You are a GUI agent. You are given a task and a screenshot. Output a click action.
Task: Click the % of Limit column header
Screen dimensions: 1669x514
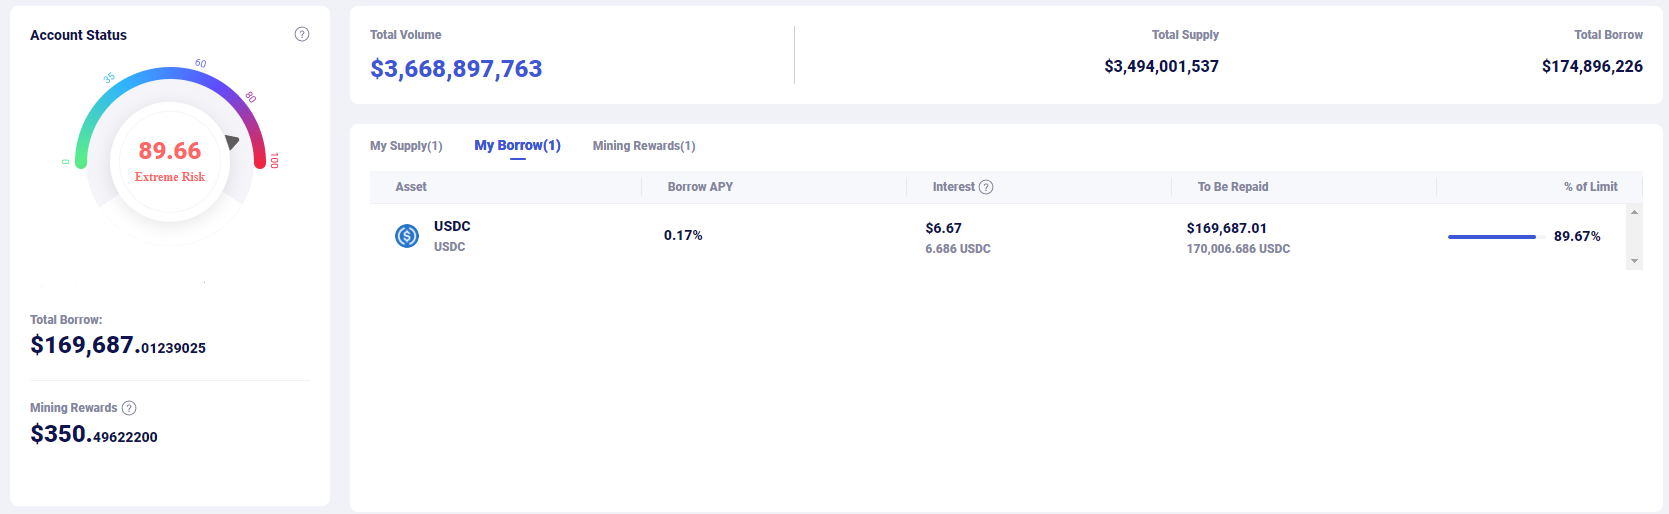[1590, 187]
